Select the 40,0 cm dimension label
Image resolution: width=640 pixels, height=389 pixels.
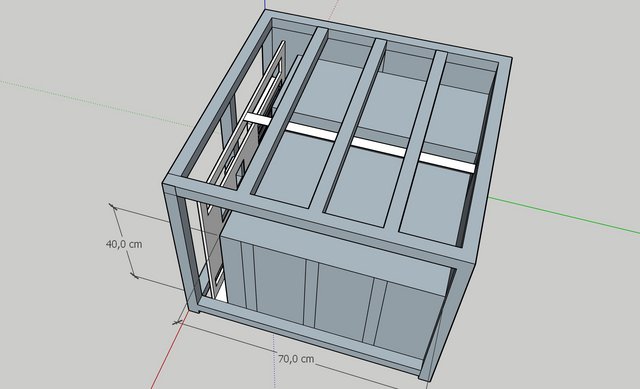pyautogui.click(x=124, y=244)
